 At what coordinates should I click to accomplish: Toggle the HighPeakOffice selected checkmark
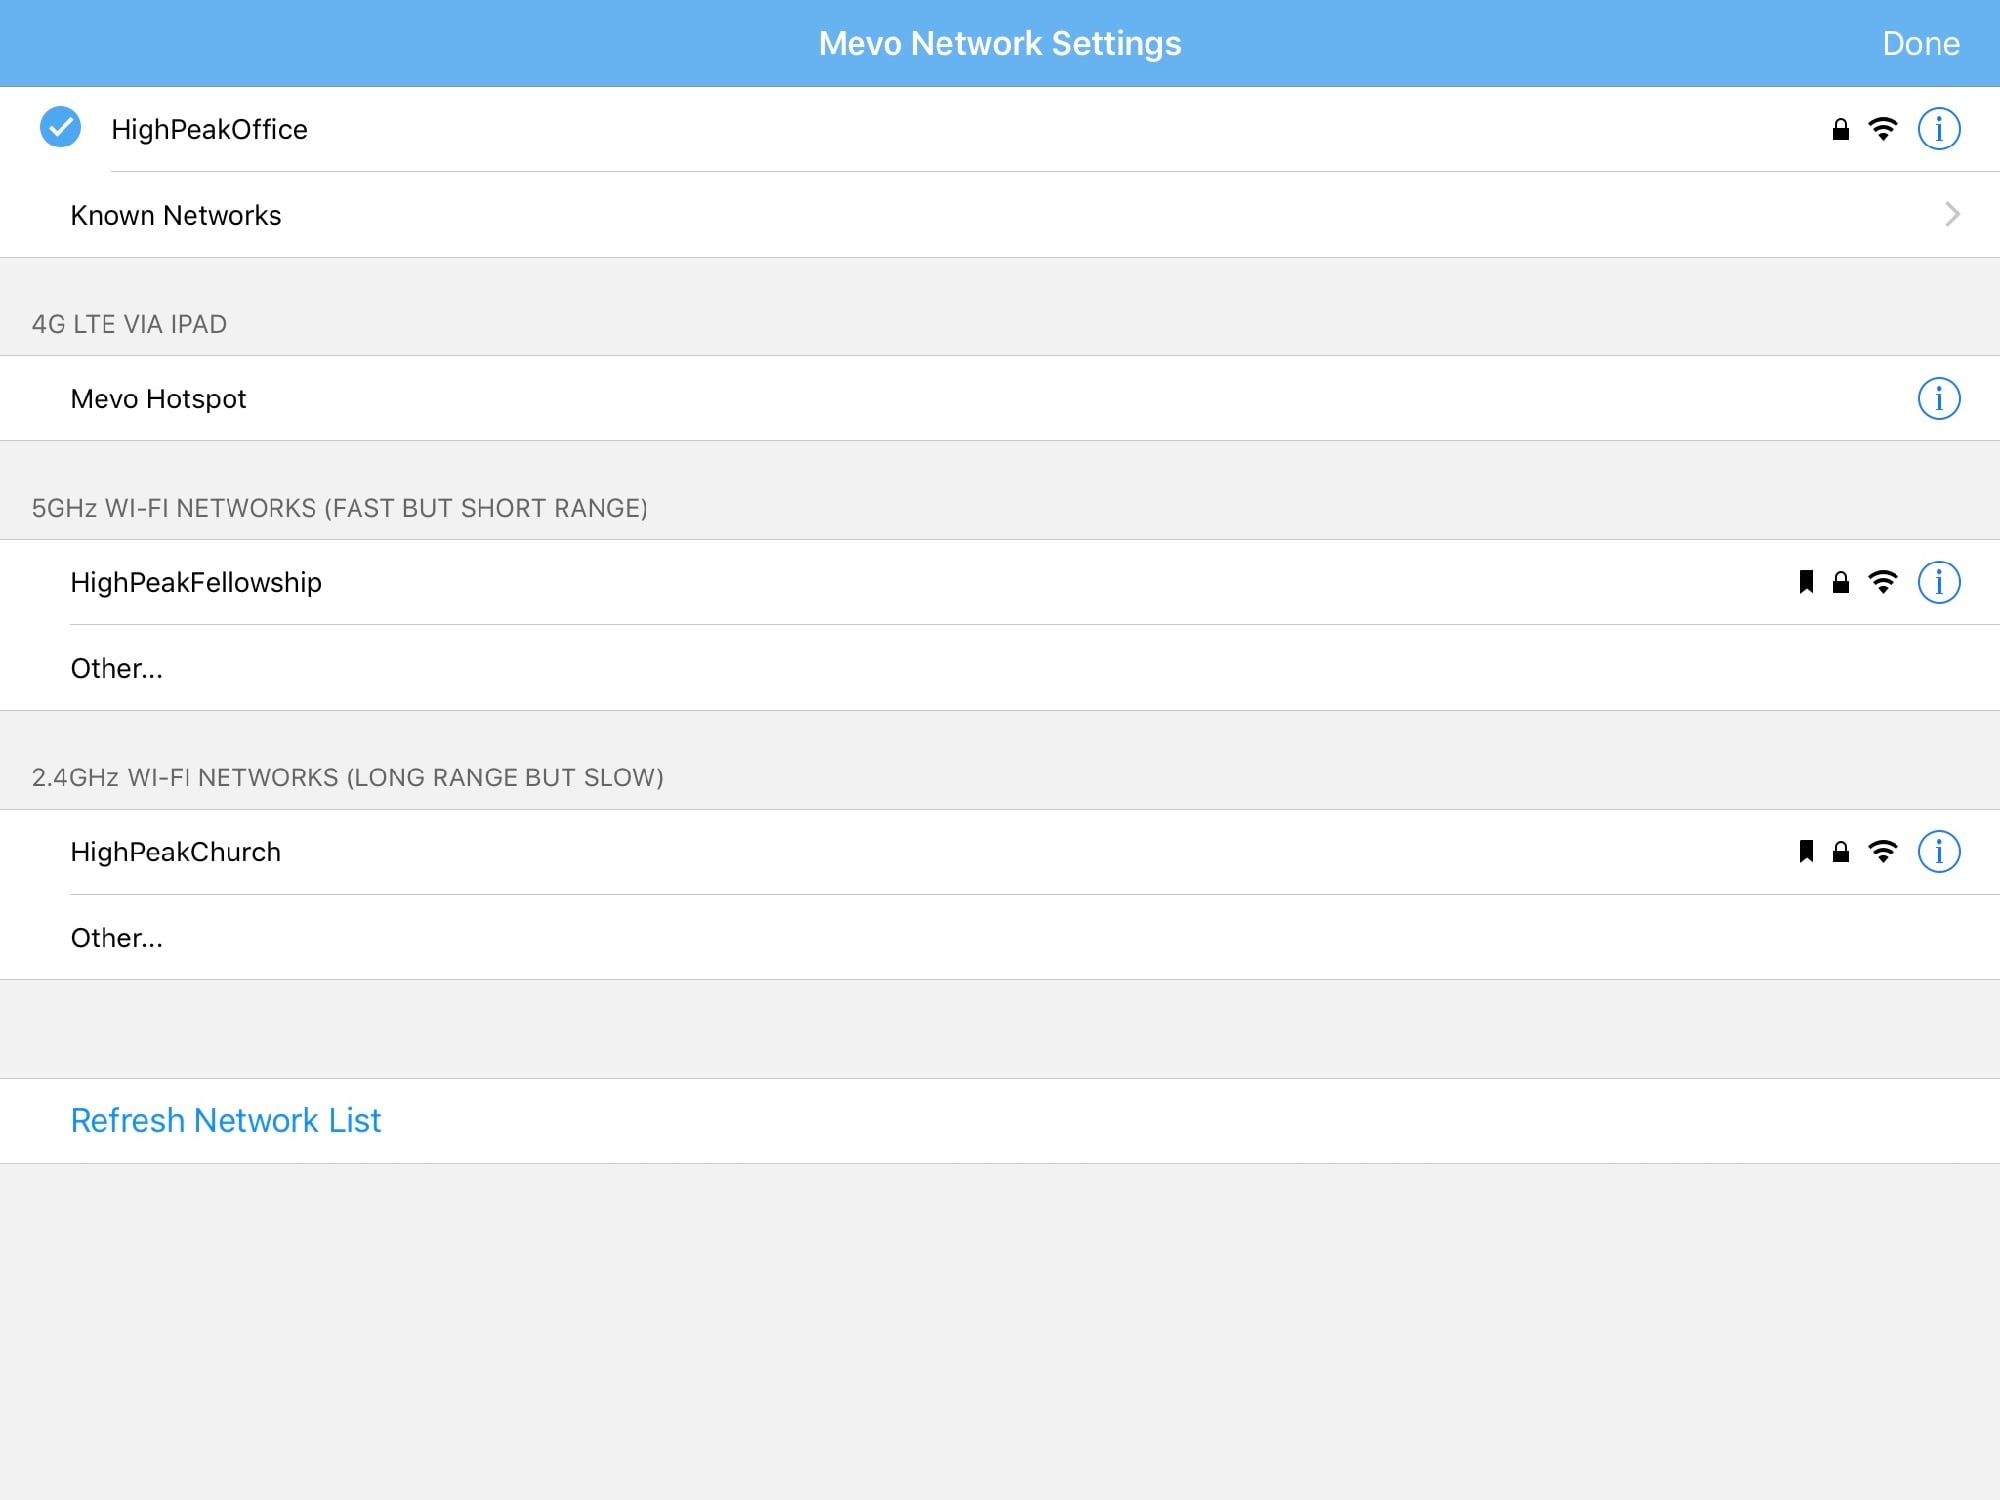[60, 127]
